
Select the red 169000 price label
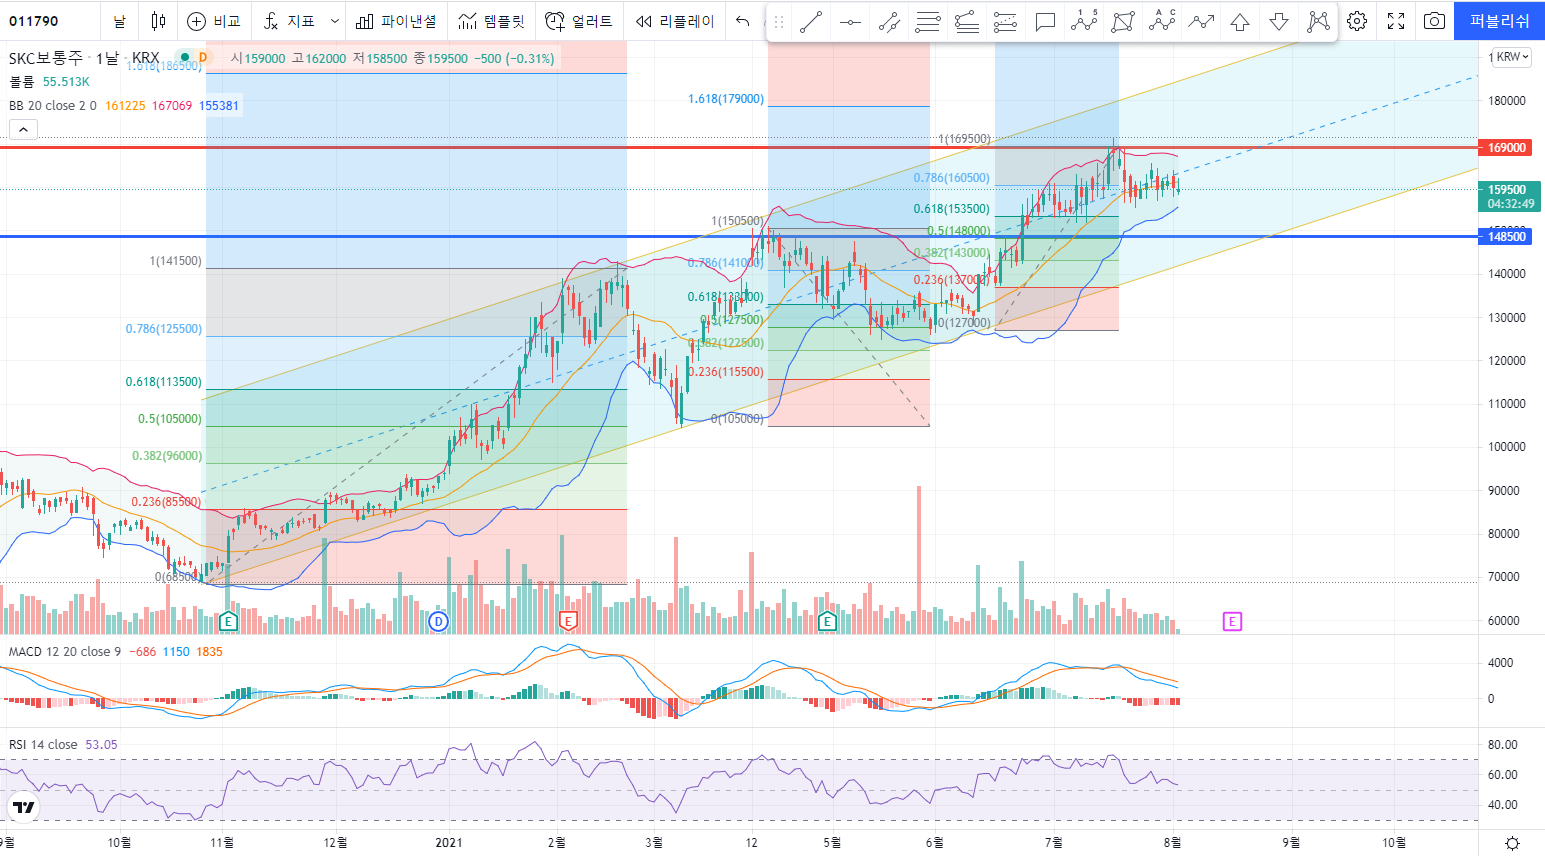point(1507,147)
